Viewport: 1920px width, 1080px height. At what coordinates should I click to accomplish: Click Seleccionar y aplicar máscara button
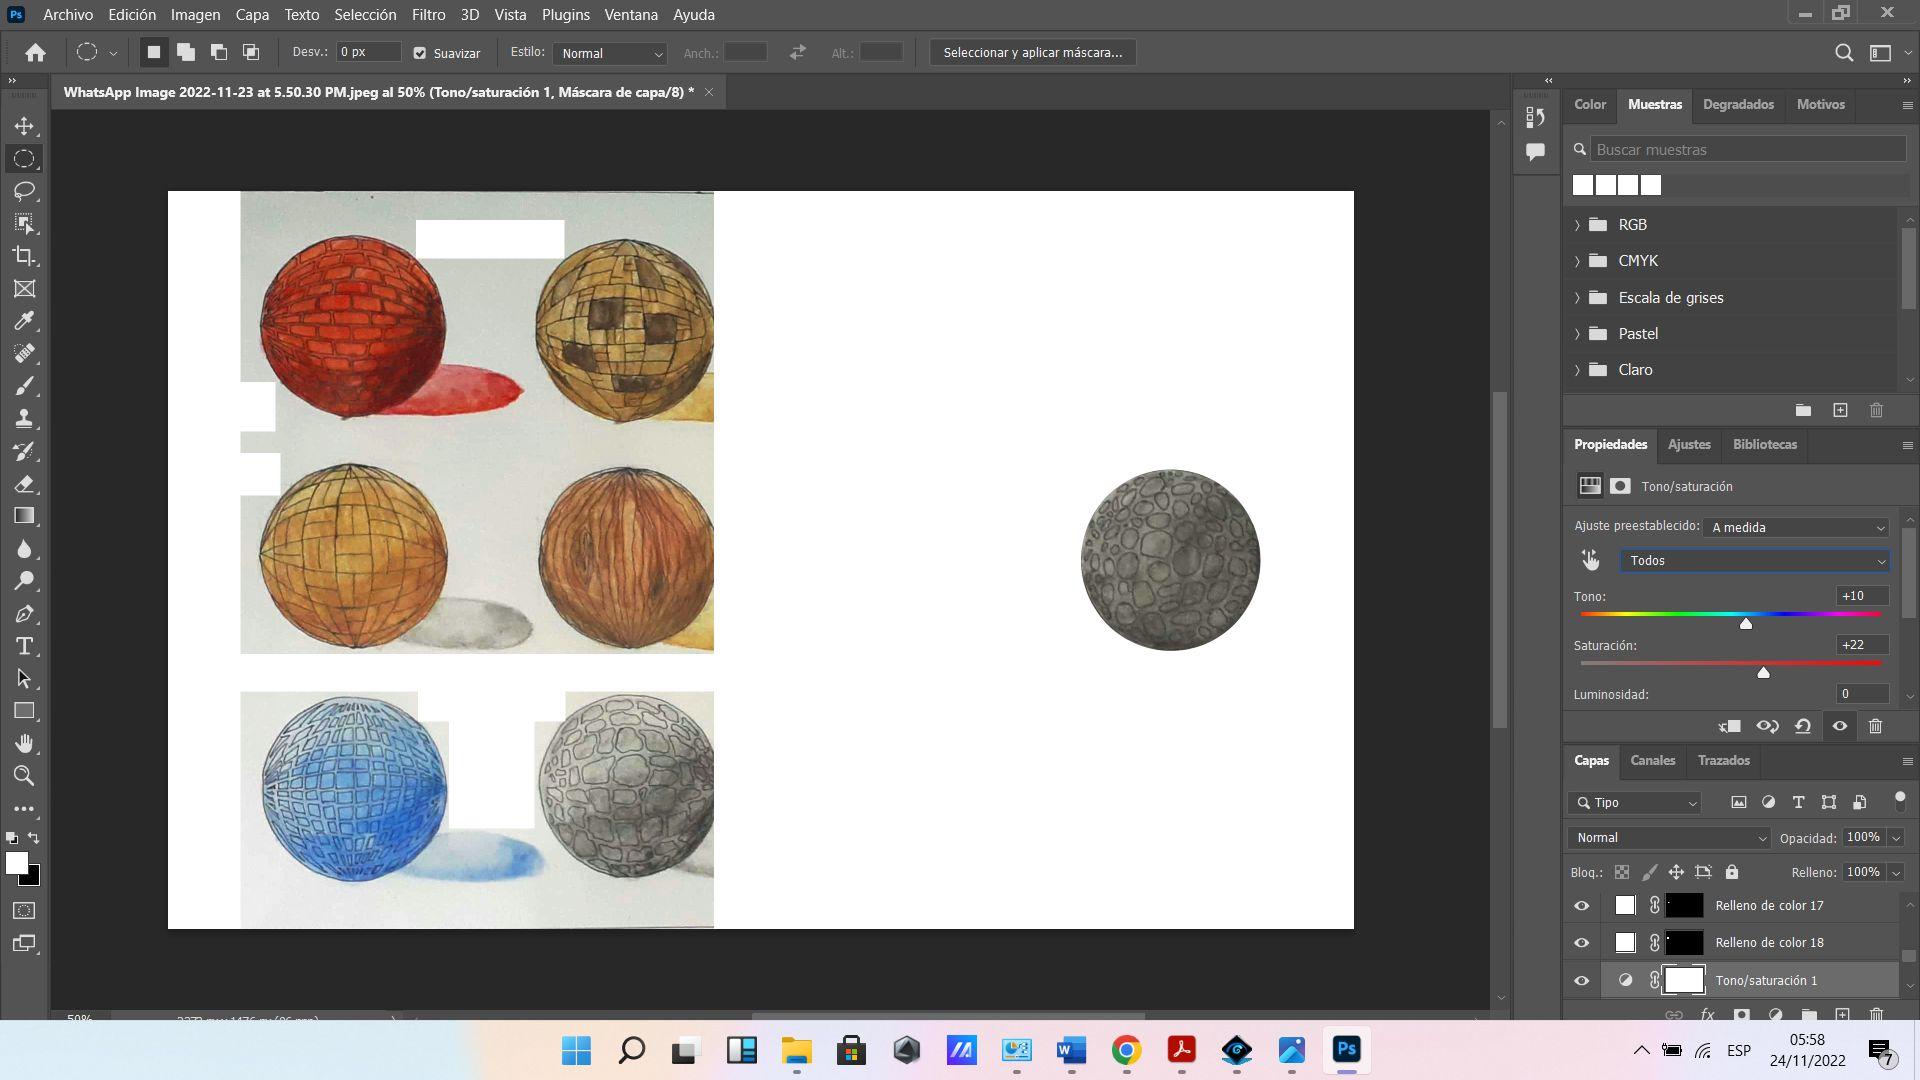click(1032, 53)
